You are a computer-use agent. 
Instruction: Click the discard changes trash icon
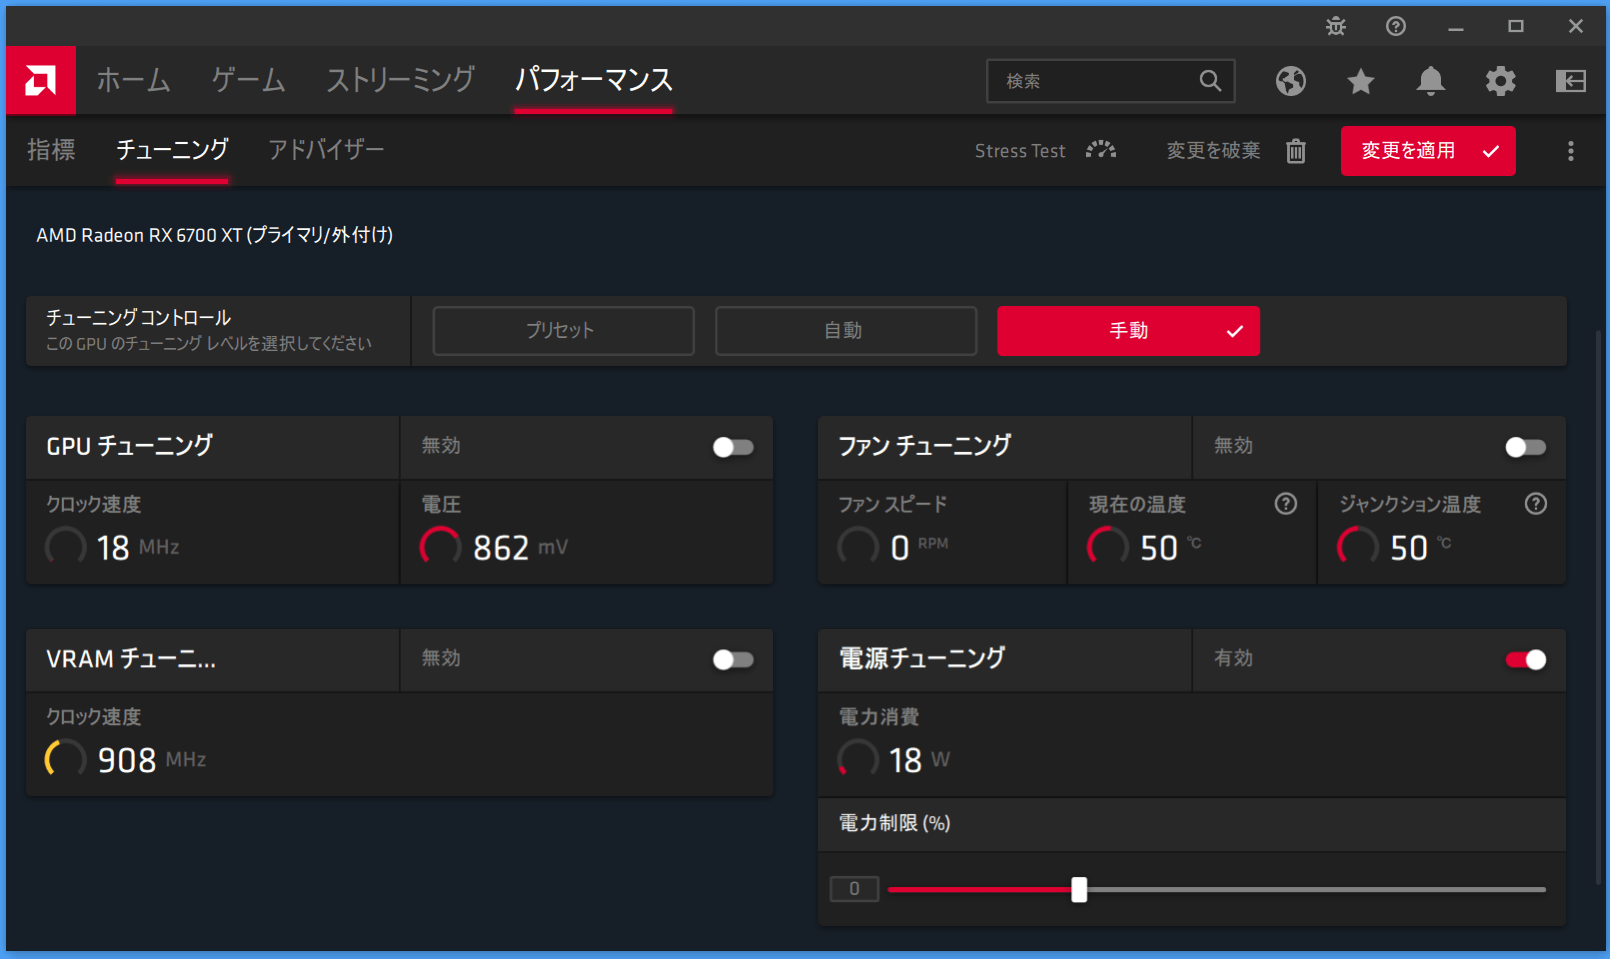(1296, 151)
